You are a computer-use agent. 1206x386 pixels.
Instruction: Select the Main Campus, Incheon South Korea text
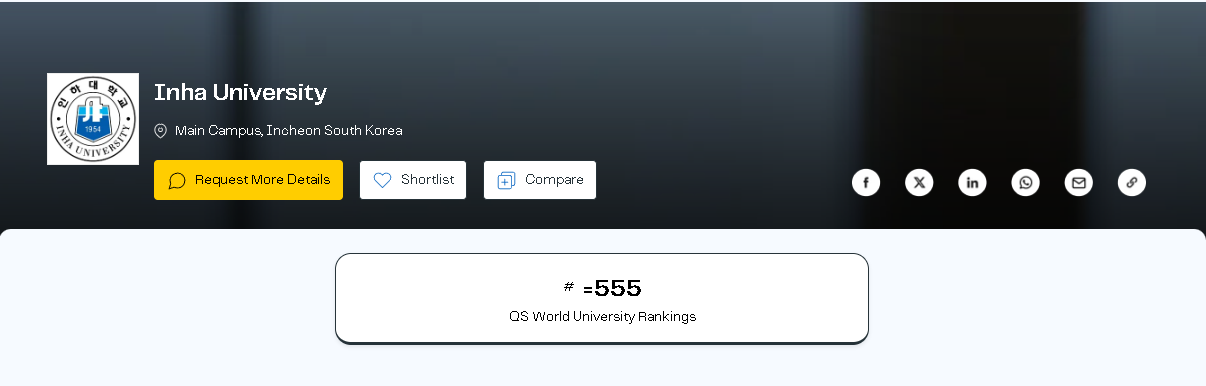point(289,131)
